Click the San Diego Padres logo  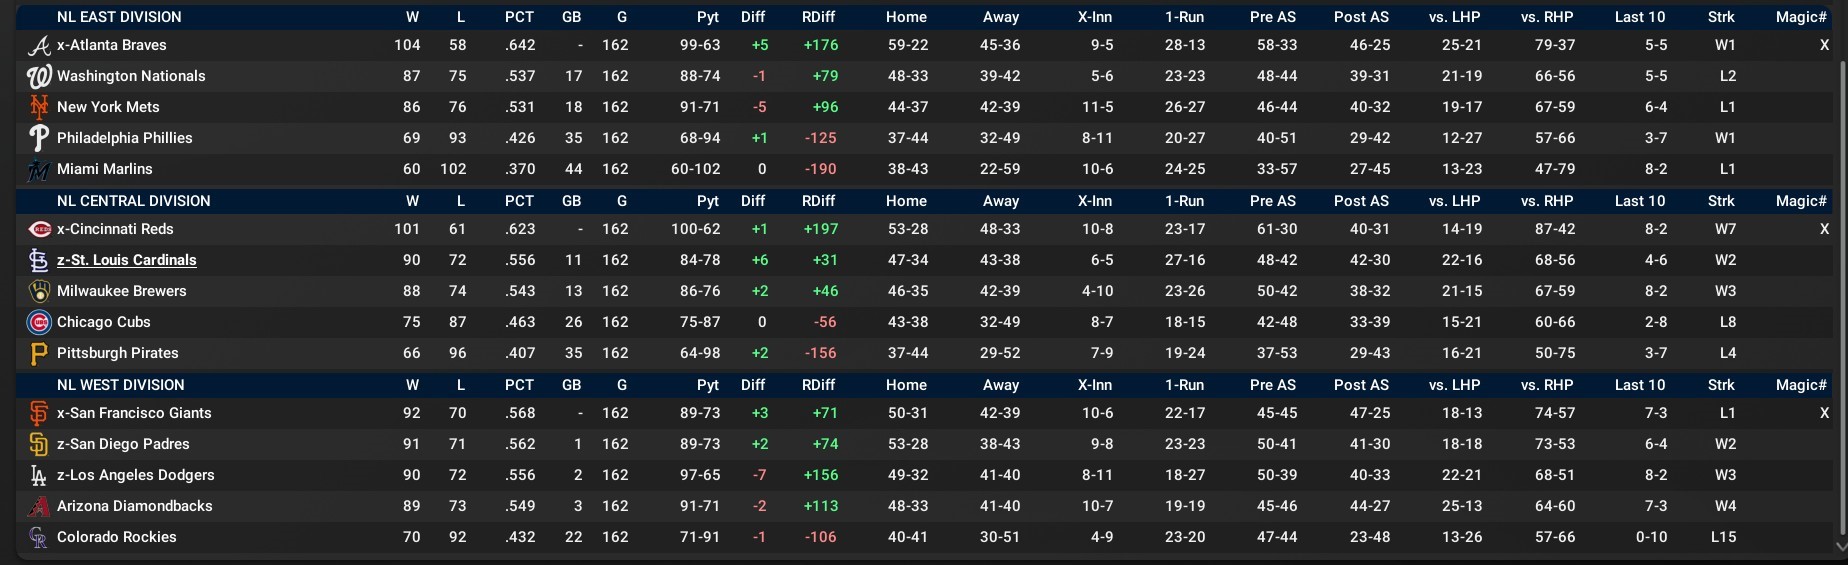[x=39, y=444]
